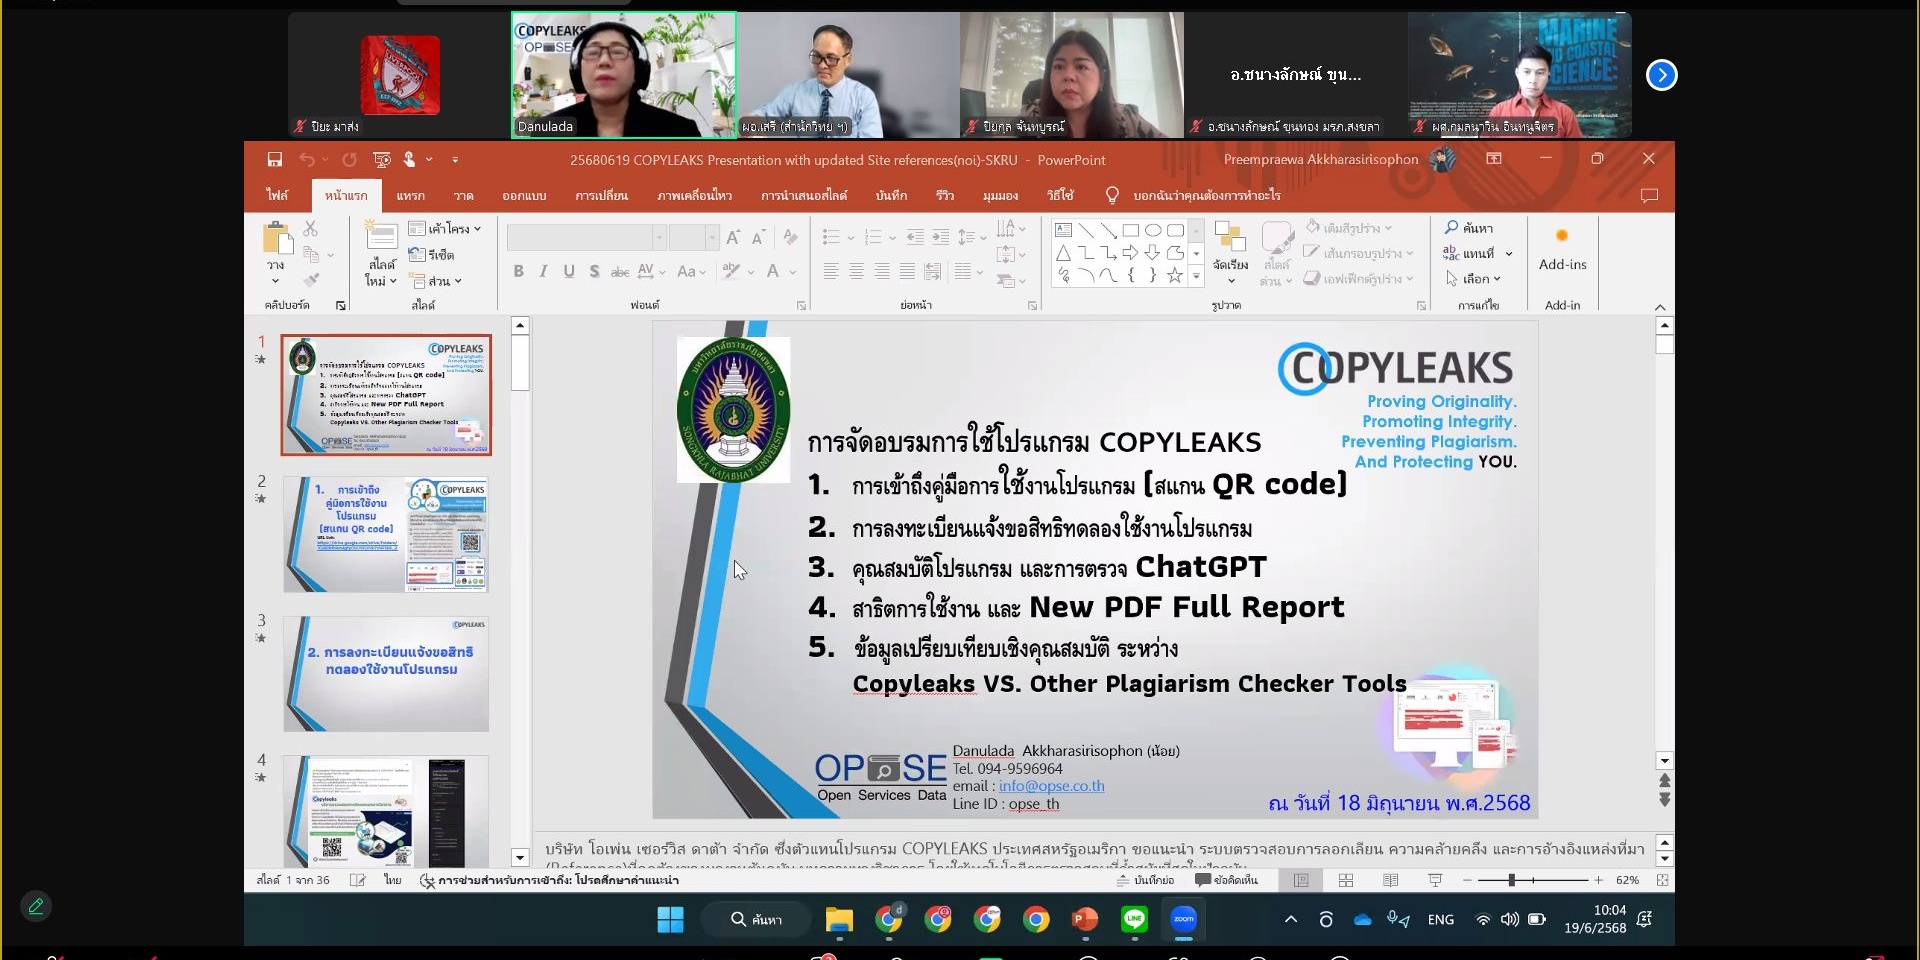
Task: Open the Select (เลือก) dropdown
Action: pos(1473,279)
